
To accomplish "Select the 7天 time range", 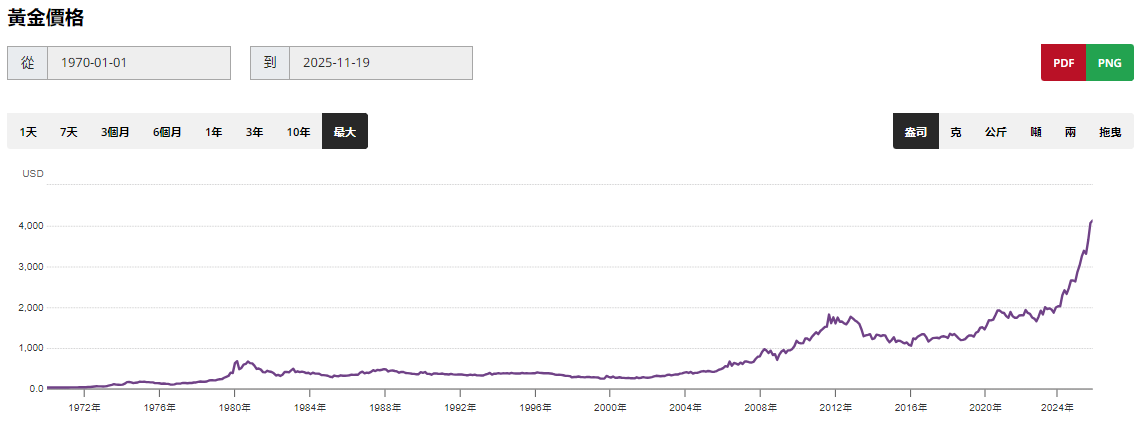I will point(69,132).
